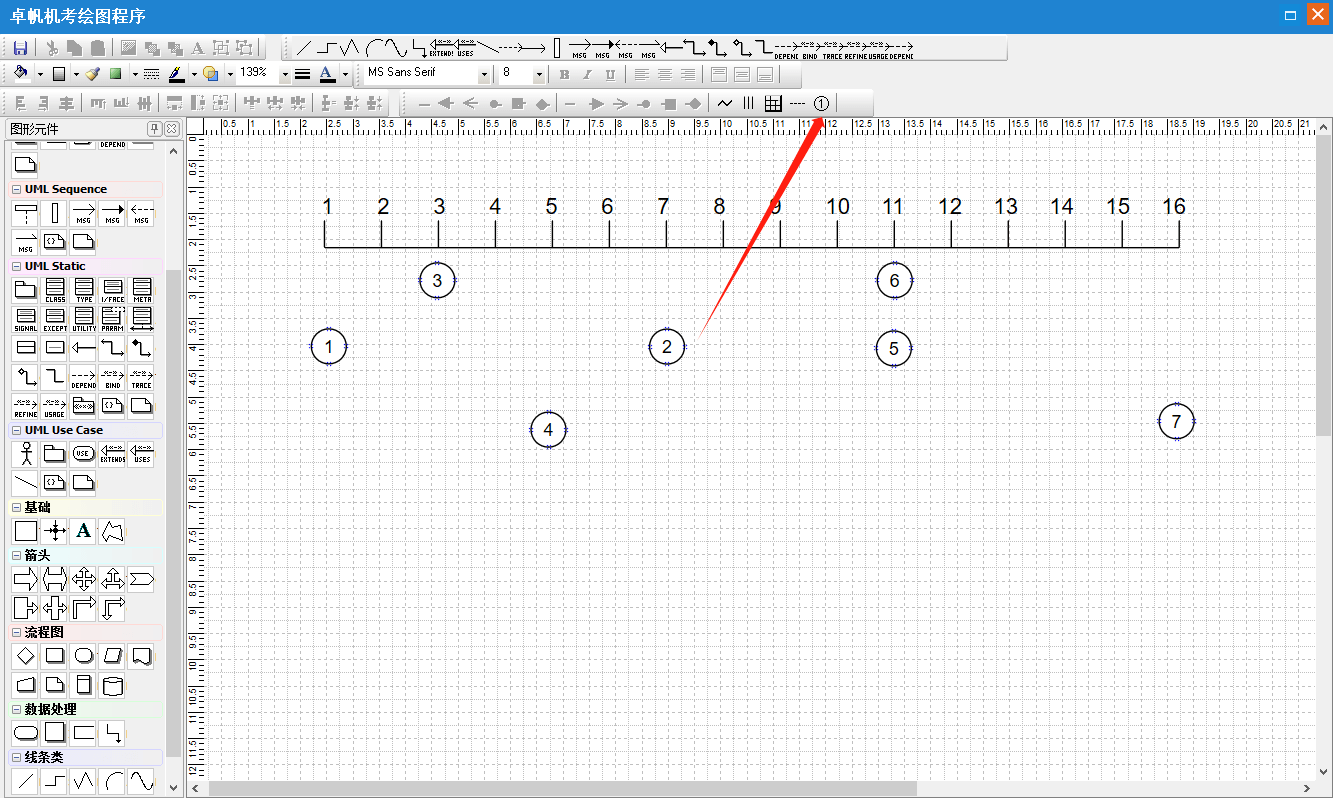Open the font color A dropdown arrow
The width and height of the screenshot is (1333, 798).
point(345,74)
